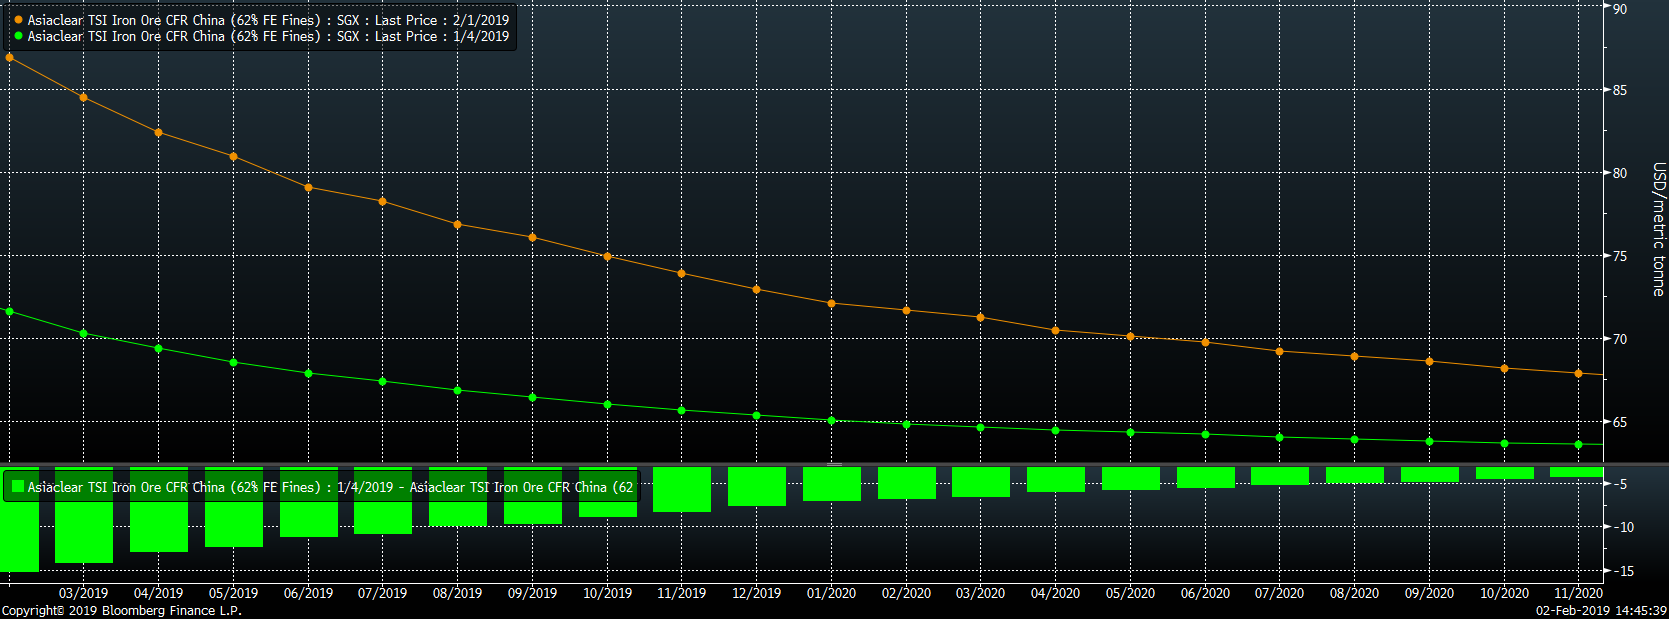Click the 01/2020 x-axis date label
The height and width of the screenshot is (619, 1669).
(x=831, y=593)
